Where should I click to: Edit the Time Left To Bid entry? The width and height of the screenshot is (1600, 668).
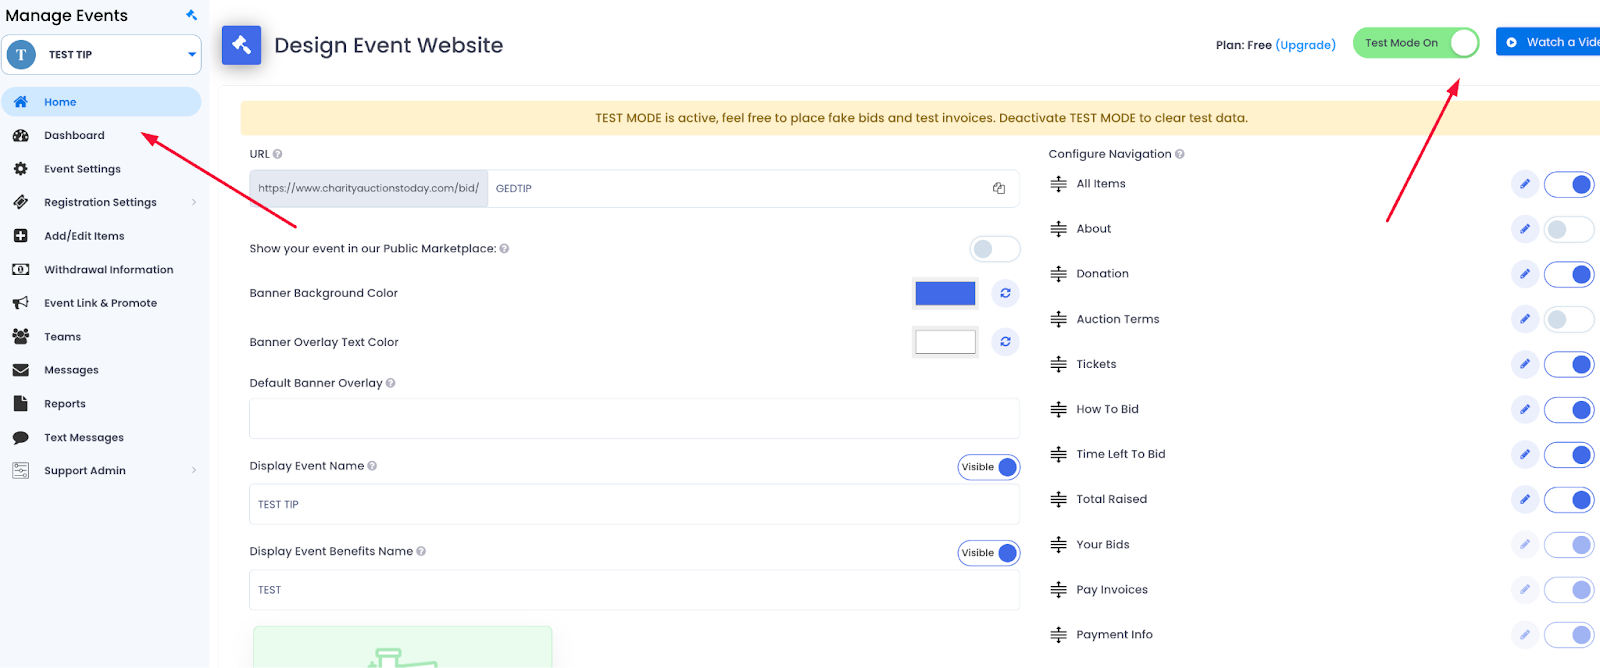1524,454
